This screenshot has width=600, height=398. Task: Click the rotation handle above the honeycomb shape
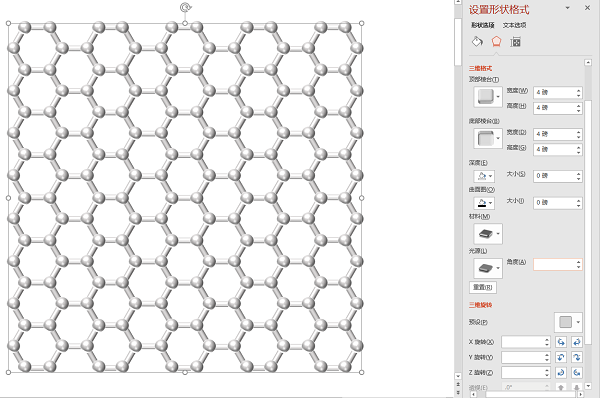185,7
